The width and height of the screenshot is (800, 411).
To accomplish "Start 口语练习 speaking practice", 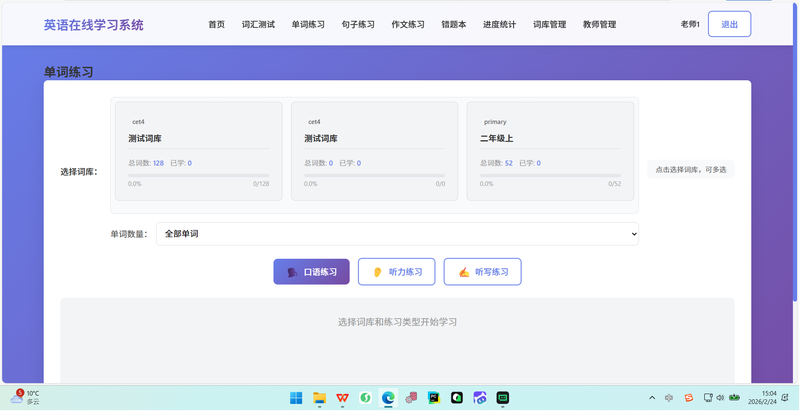I will [x=311, y=272].
